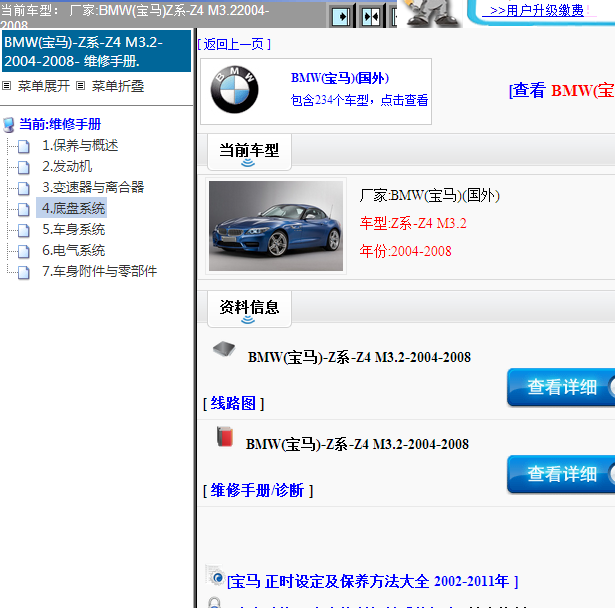The image size is (615, 608).
Task: Open the BMW roundel logo
Action: tap(235, 89)
